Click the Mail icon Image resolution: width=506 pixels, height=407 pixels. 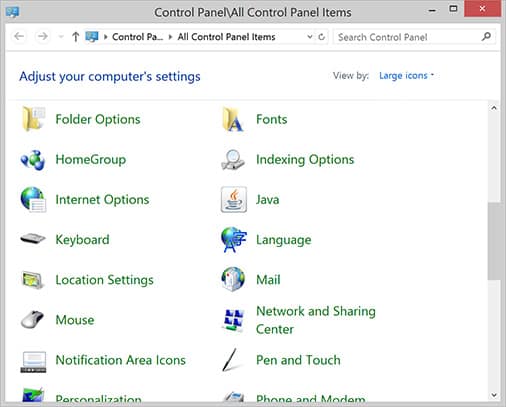pos(233,279)
